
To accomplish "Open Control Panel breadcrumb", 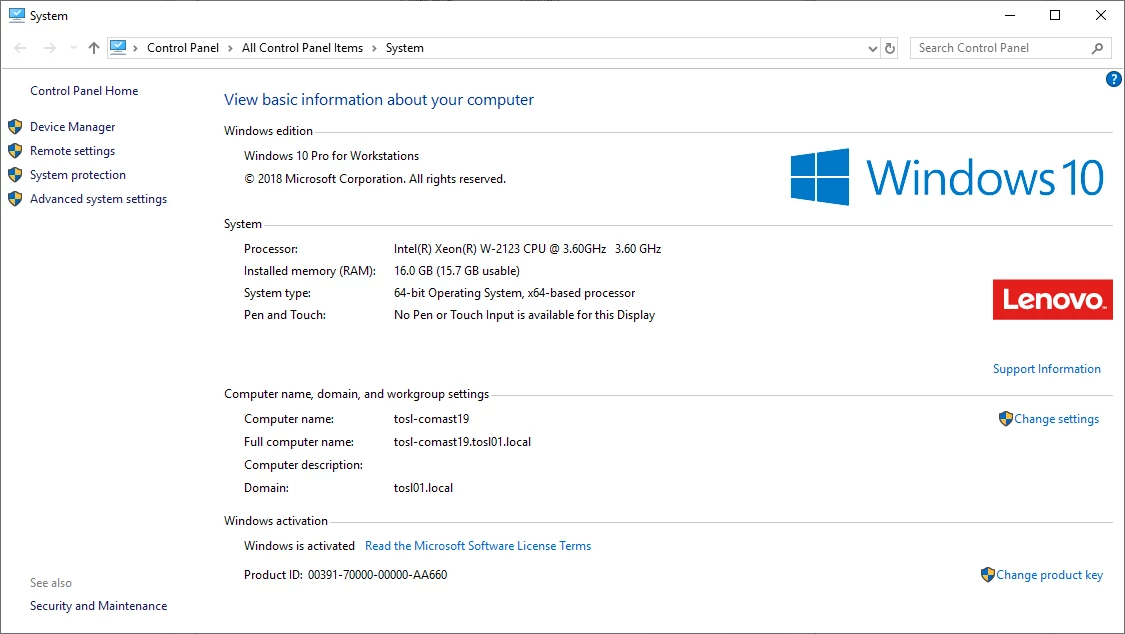I will point(183,48).
